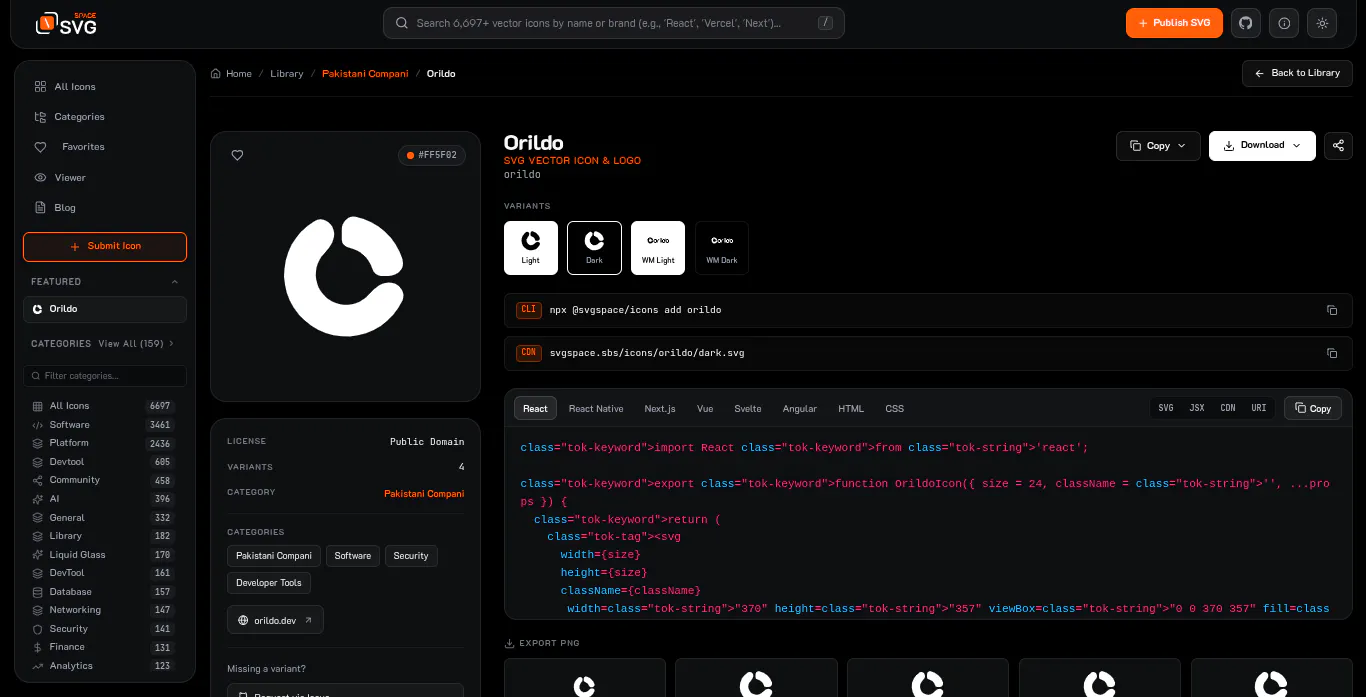Collapse the Featured section chevron
This screenshot has width=1366, height=697.
click(175, 282)
